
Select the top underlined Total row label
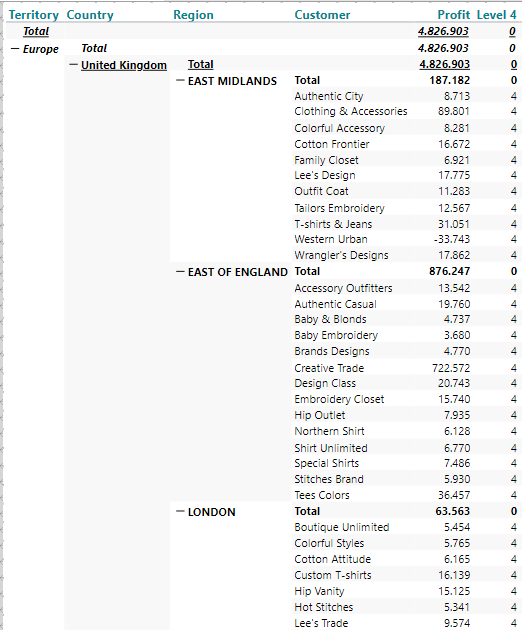click(36, 31)
